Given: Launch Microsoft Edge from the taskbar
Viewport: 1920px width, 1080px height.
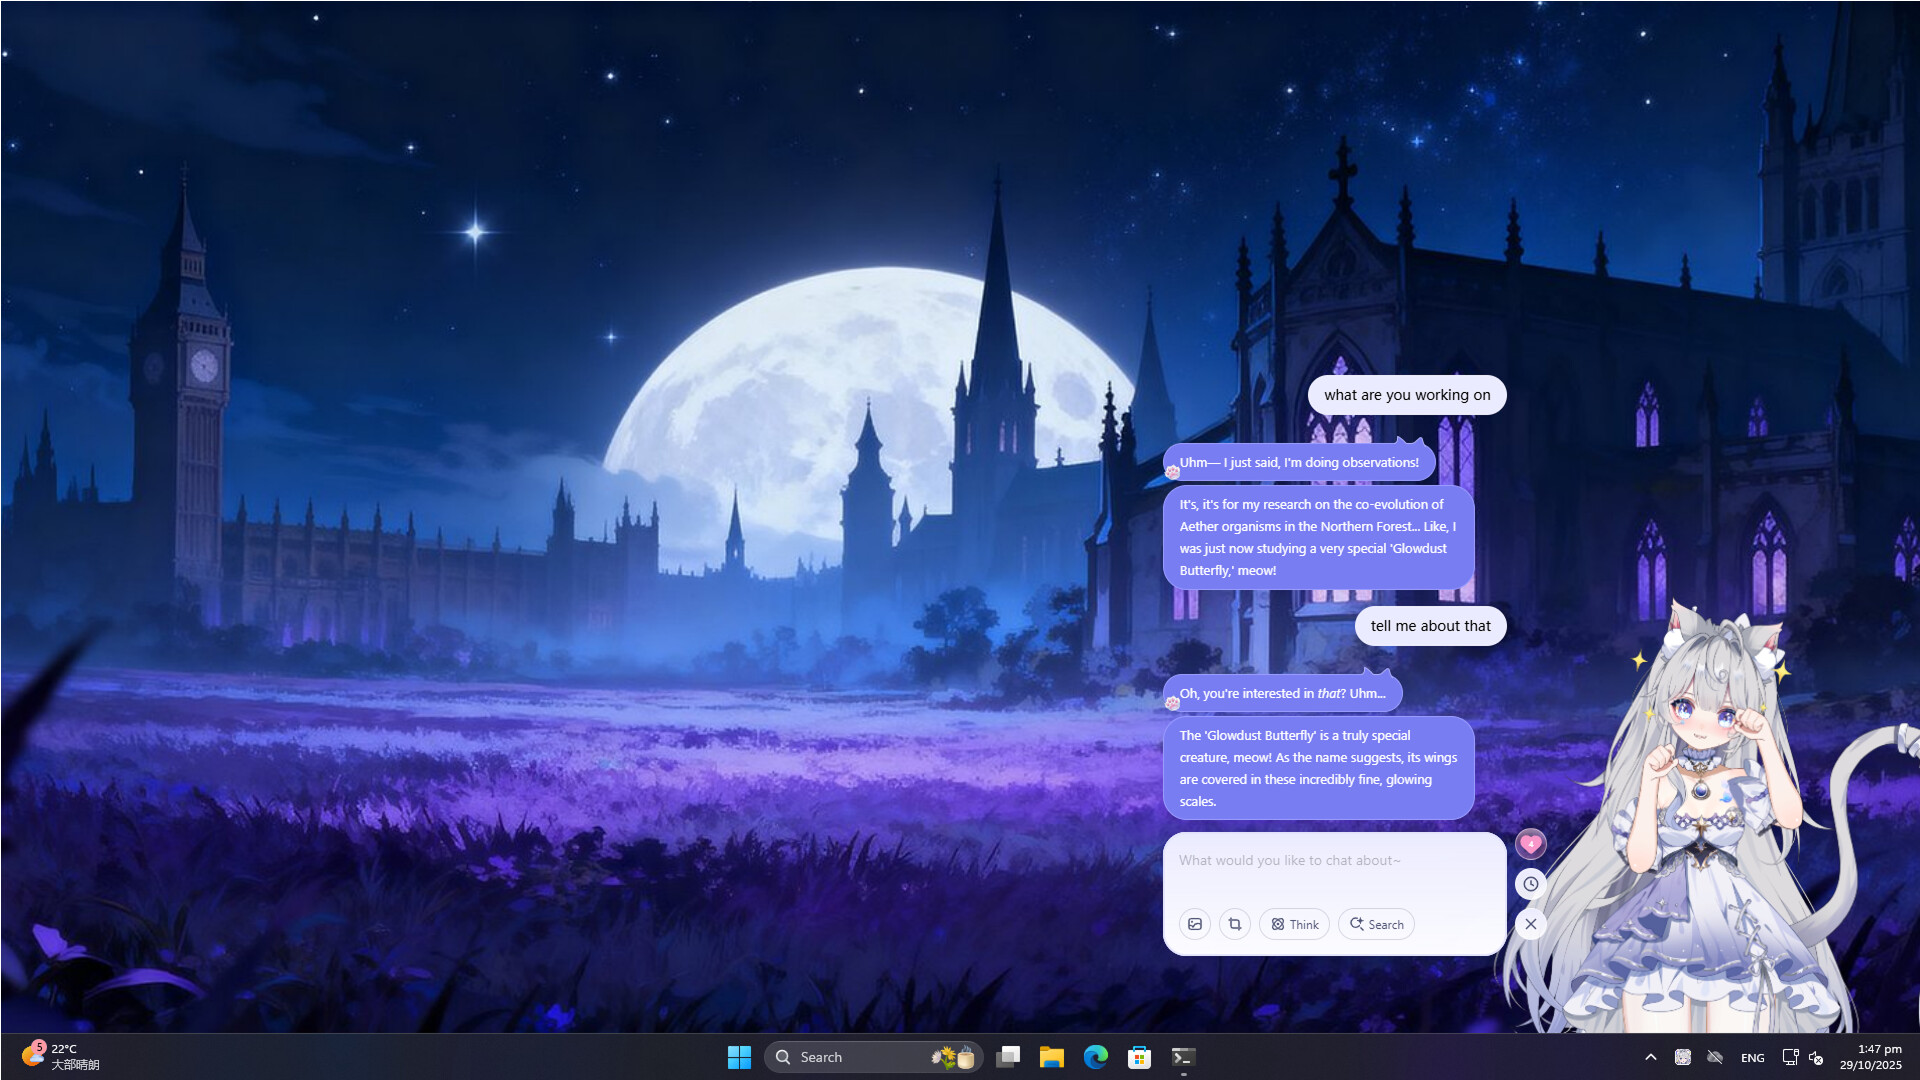Looking at the screenshot, I should pyautogui.click(x=1095, y=1056).
